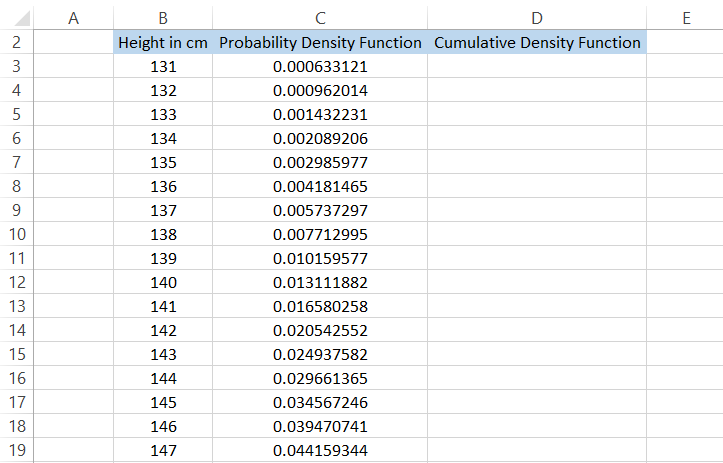Select the cell with value 0.029661365

pos(320,378)
